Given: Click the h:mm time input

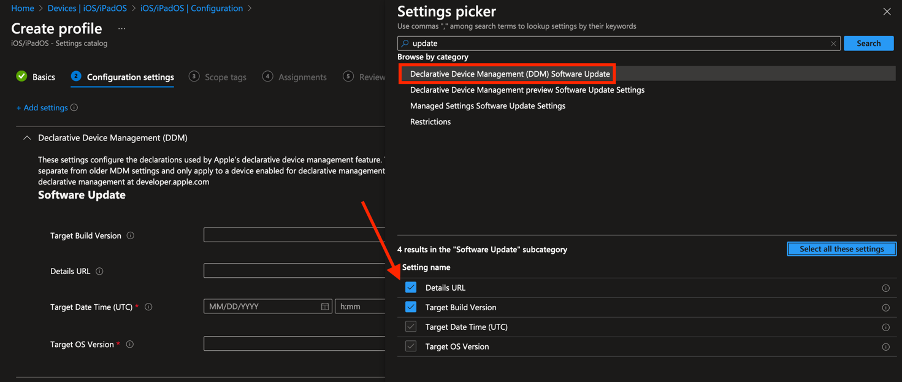Looking at the screenshot, I should tap(360, 307).
